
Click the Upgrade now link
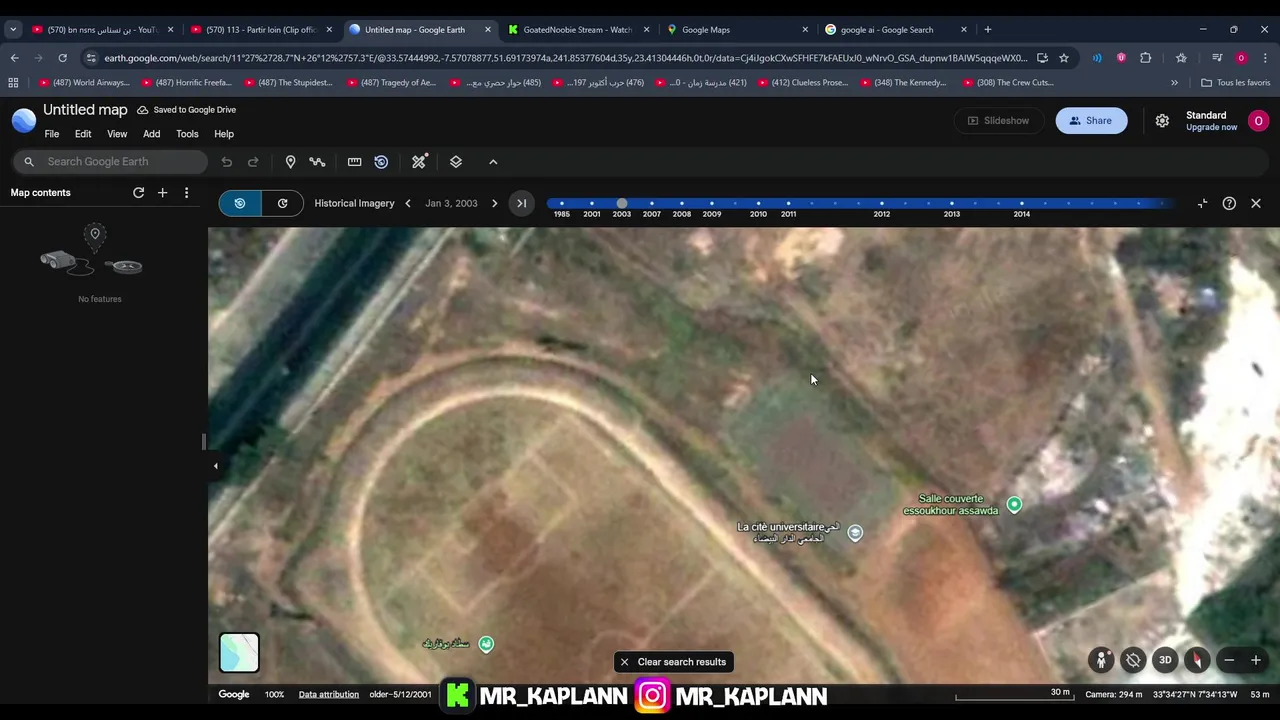pos(1212,127)
